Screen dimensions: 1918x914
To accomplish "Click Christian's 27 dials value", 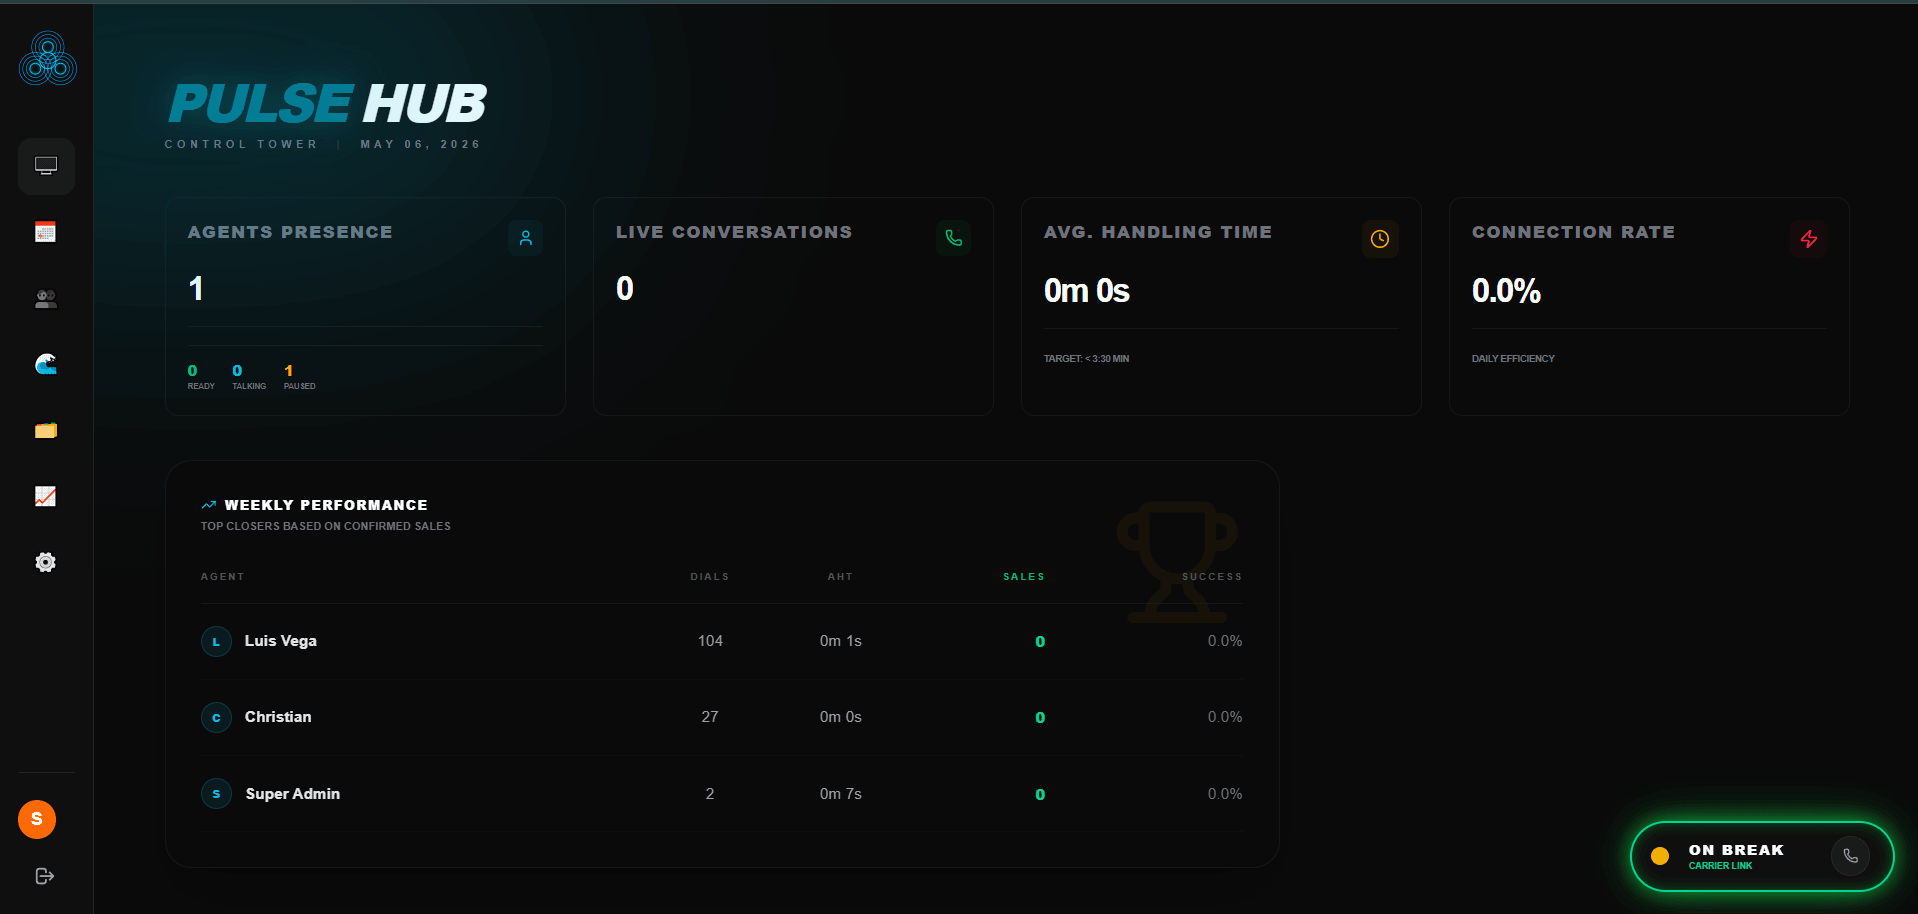I will pos(710,717).
